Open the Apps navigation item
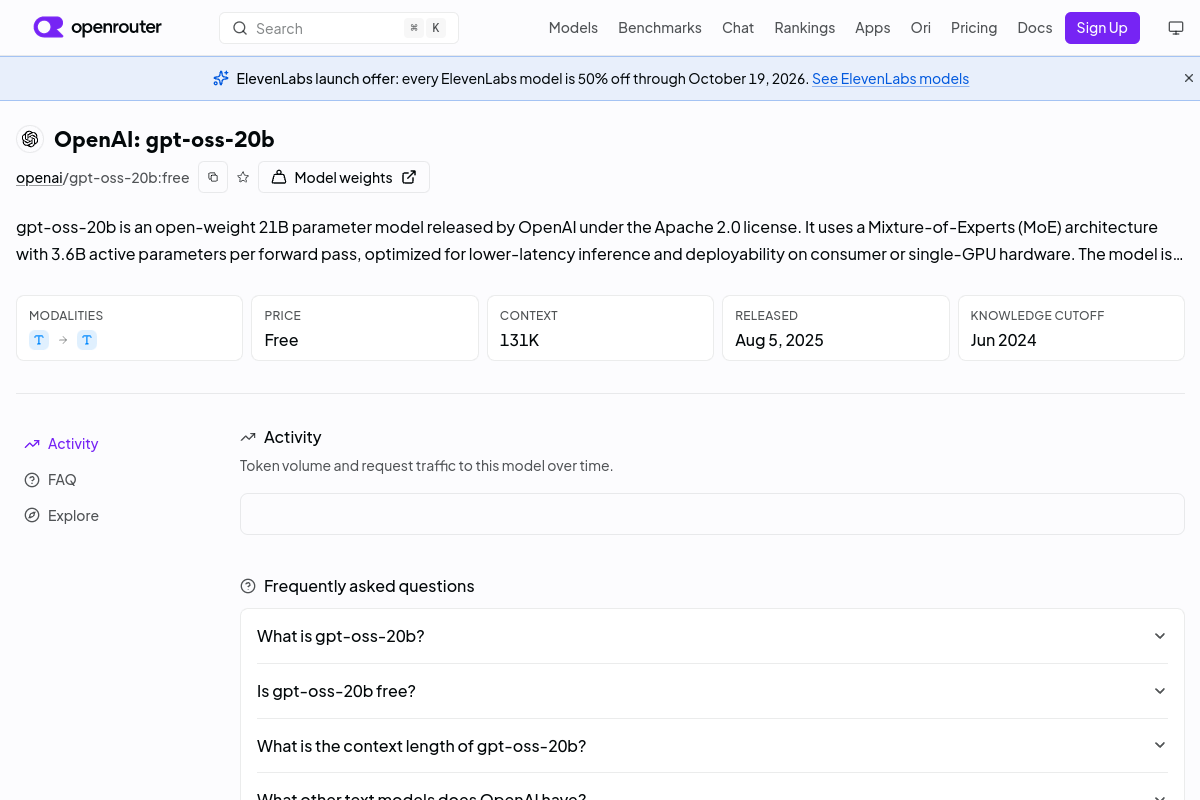Viewport: 1200px width, 800px height. [x=872, y=28]
